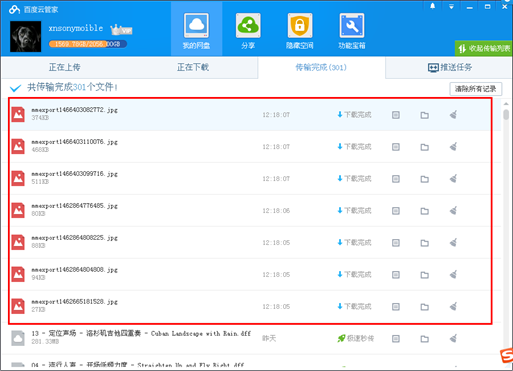Open file mmexport1462864776485.jpg via its document icon
The image size is (513, 371).
(396, 211)
